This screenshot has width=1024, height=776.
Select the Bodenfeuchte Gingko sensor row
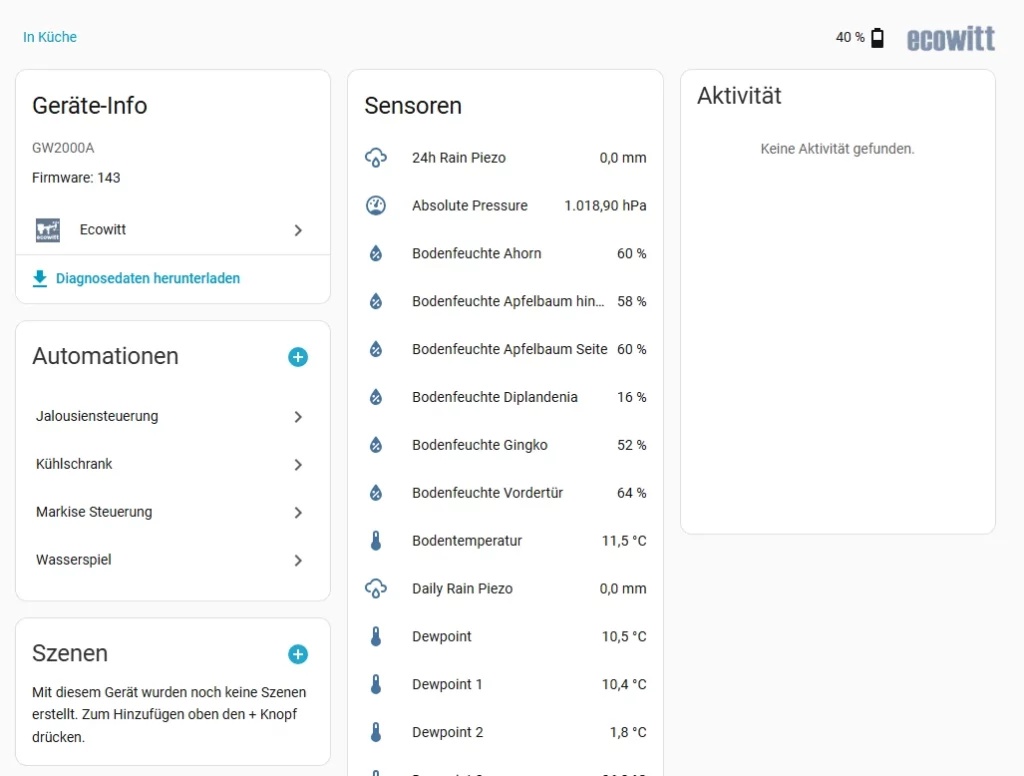coord(480,445)
